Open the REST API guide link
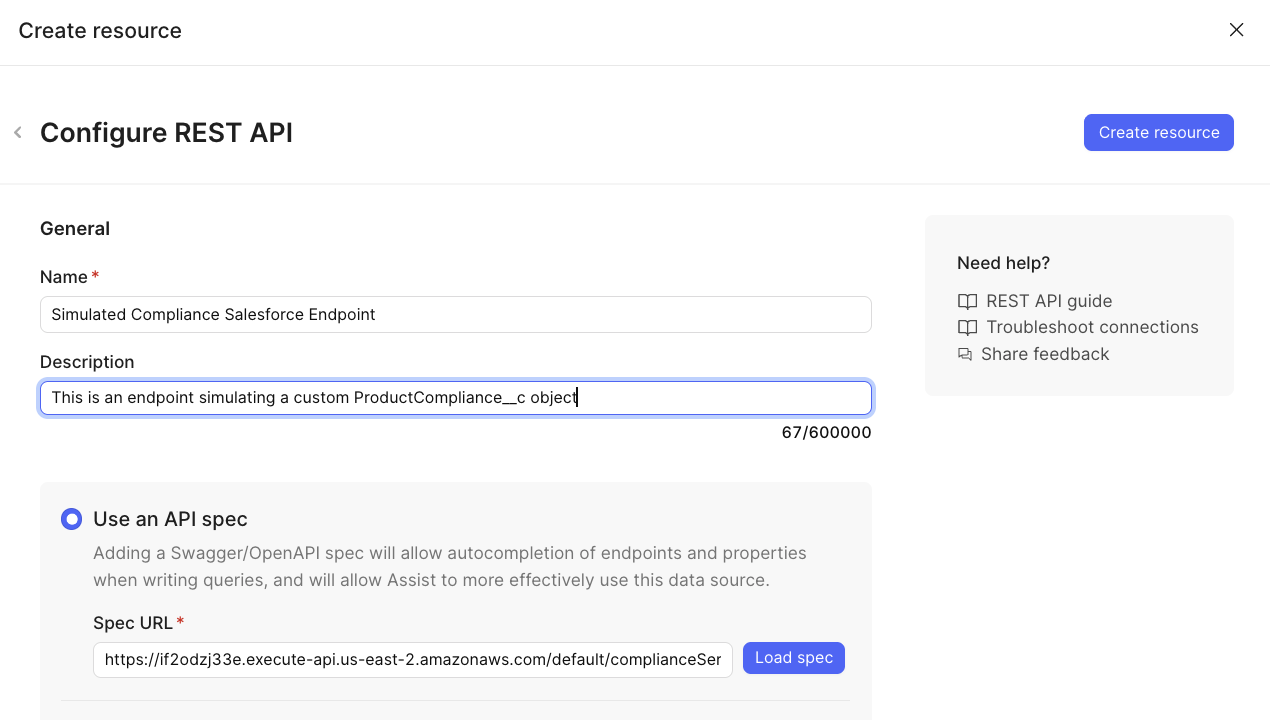1270x720 pixels. click(1049, 301)
